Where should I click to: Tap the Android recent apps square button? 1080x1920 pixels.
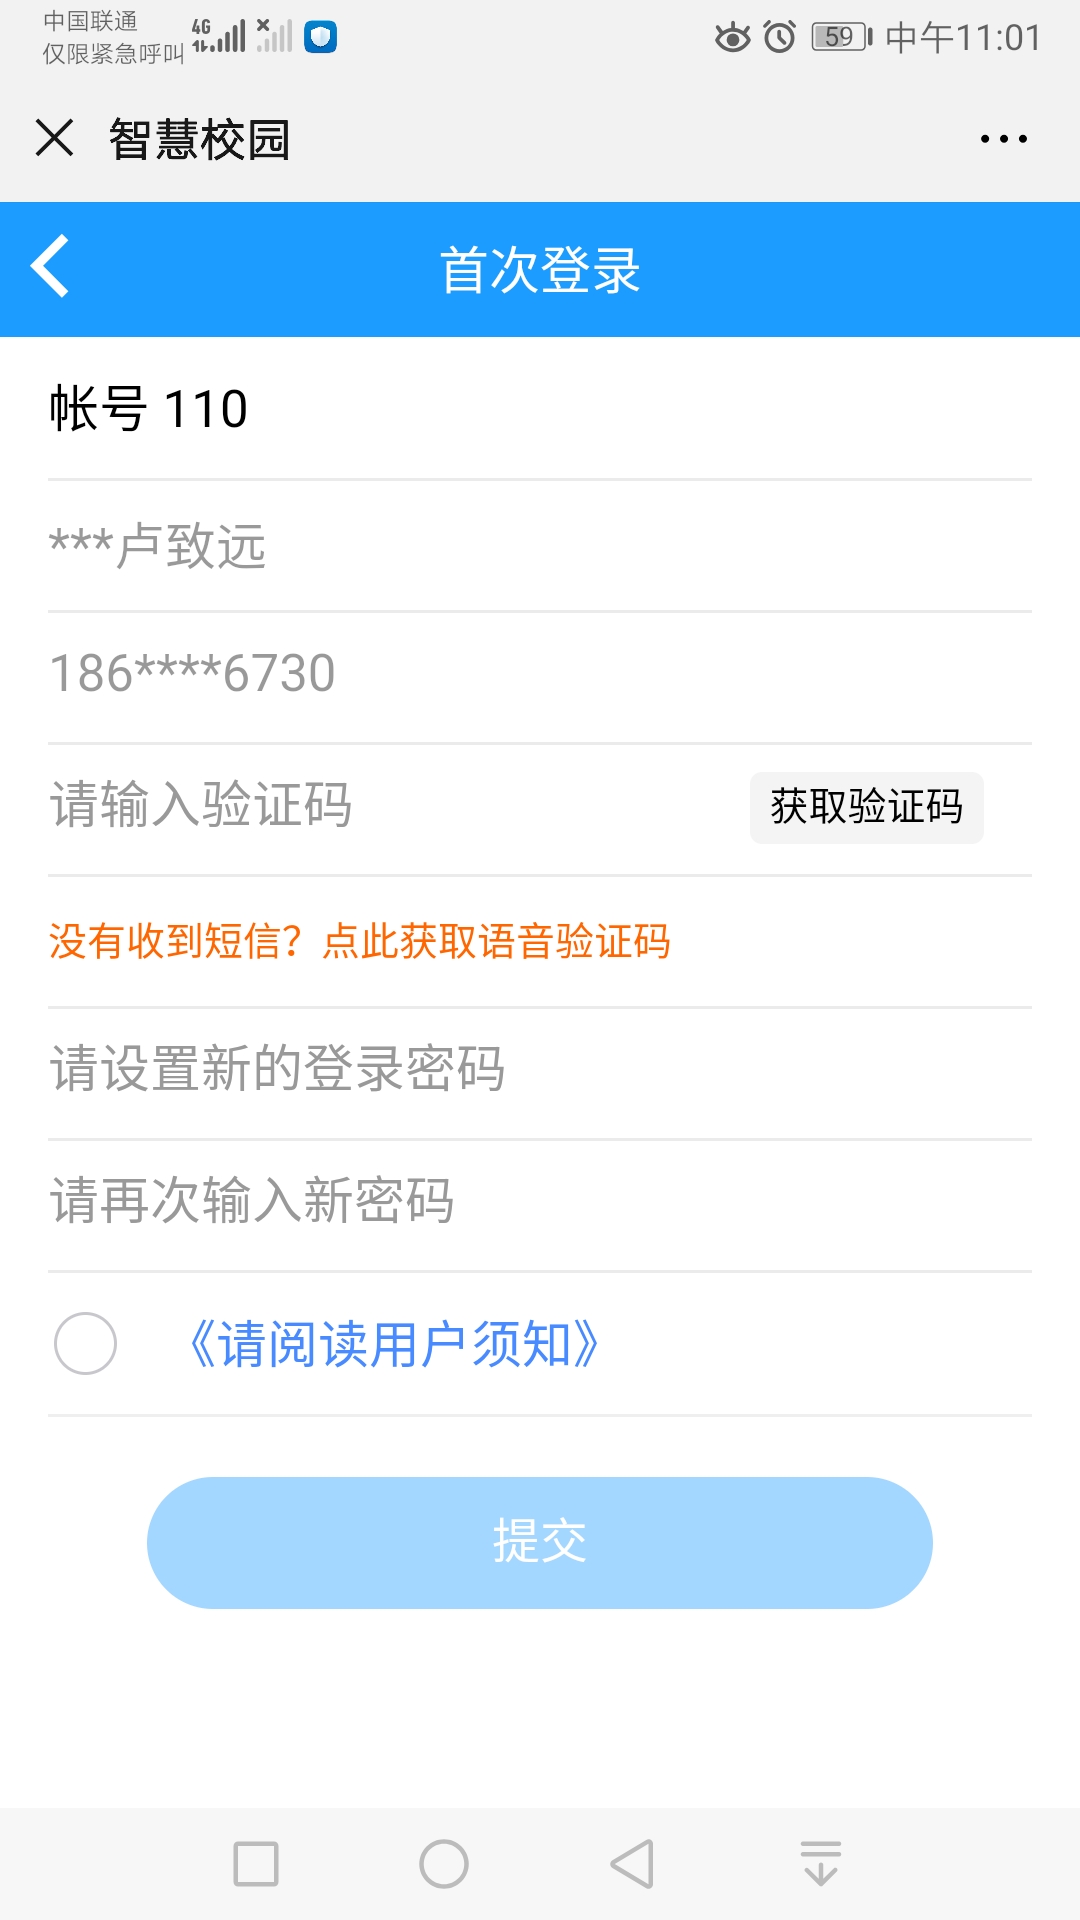256,1864
